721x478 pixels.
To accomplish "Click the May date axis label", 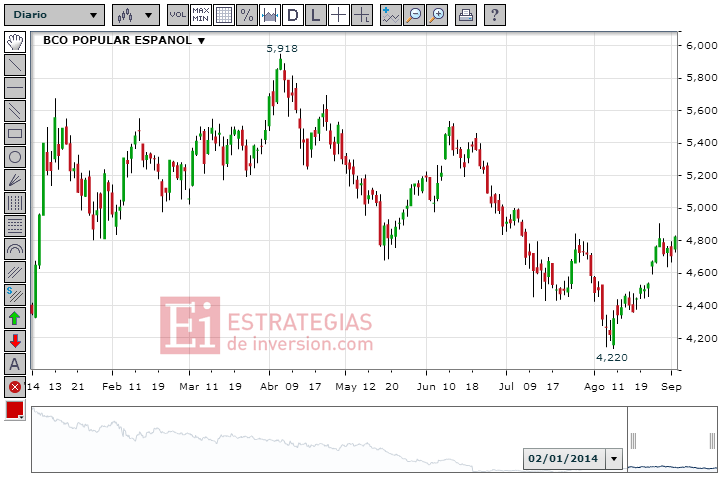I will click(346, 387).
